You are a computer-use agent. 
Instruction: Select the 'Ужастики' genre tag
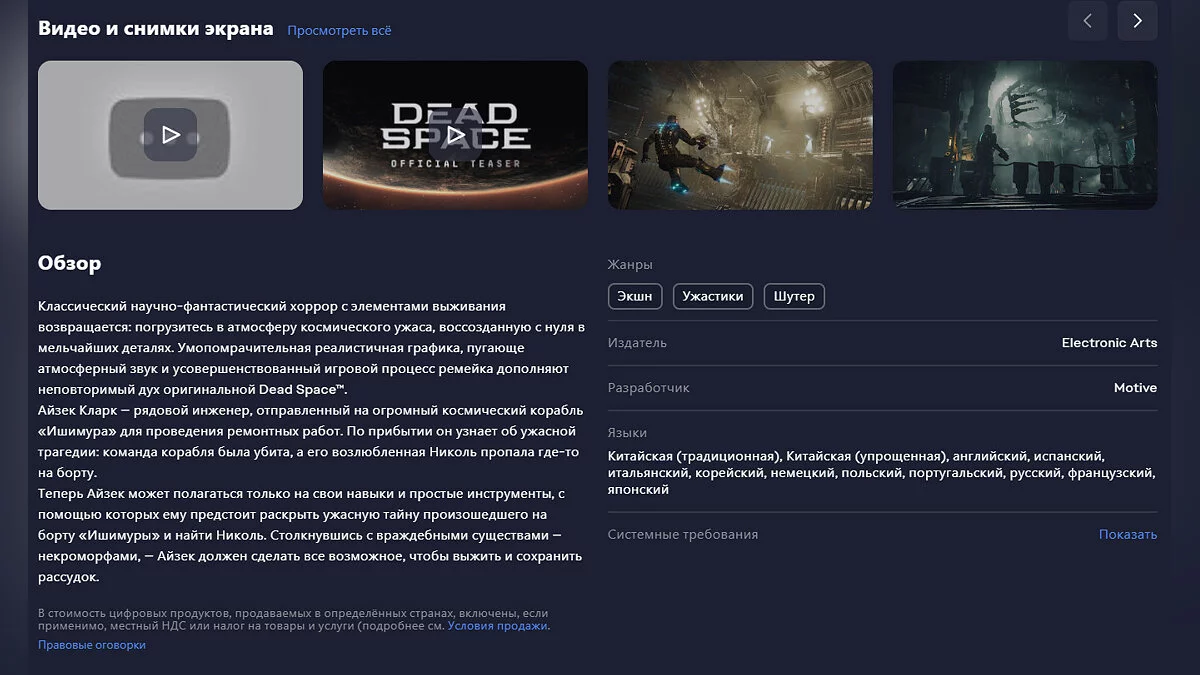click(x=713, y=296)
